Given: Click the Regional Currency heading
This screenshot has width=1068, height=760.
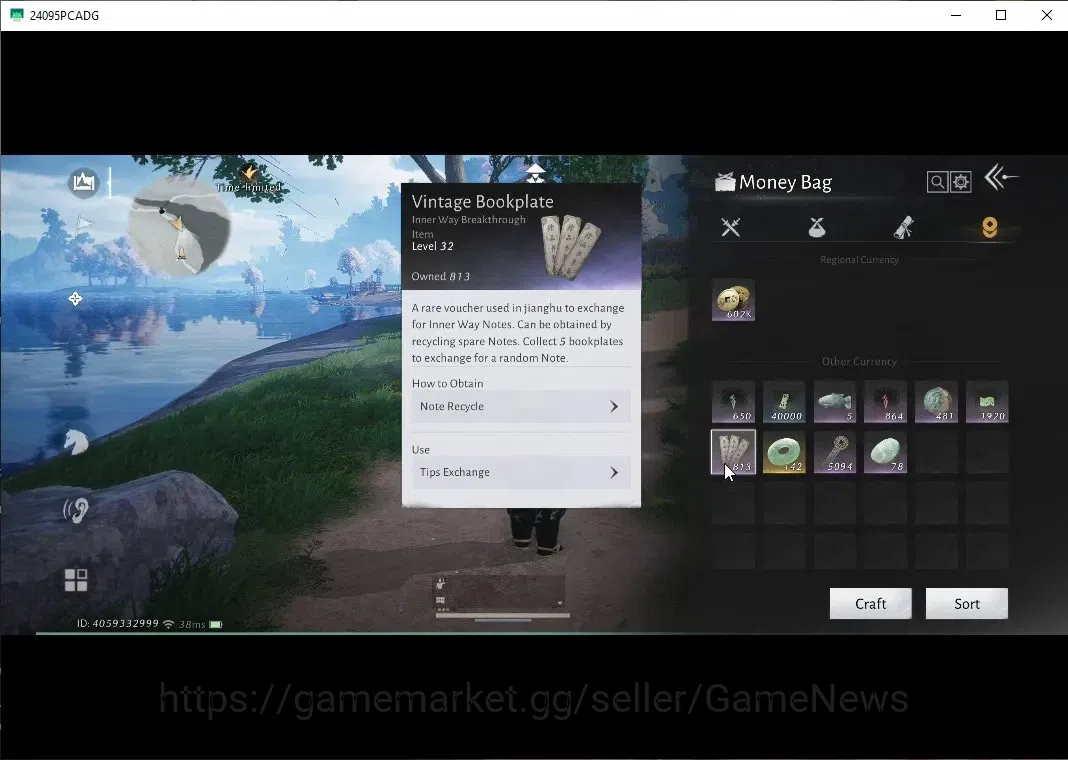Looking at the screenshot, I should coord(859,259).
